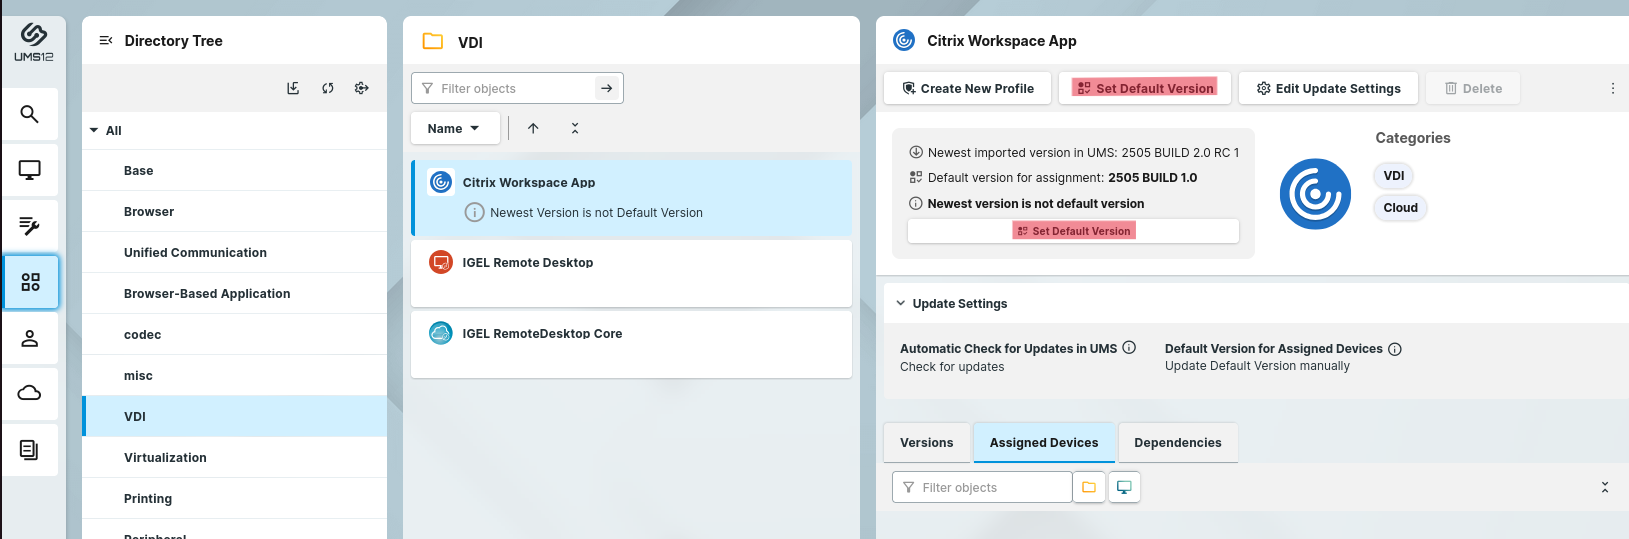Open the search icon in left sidebar
This screenshot has height=539, width=1629.
30,114
